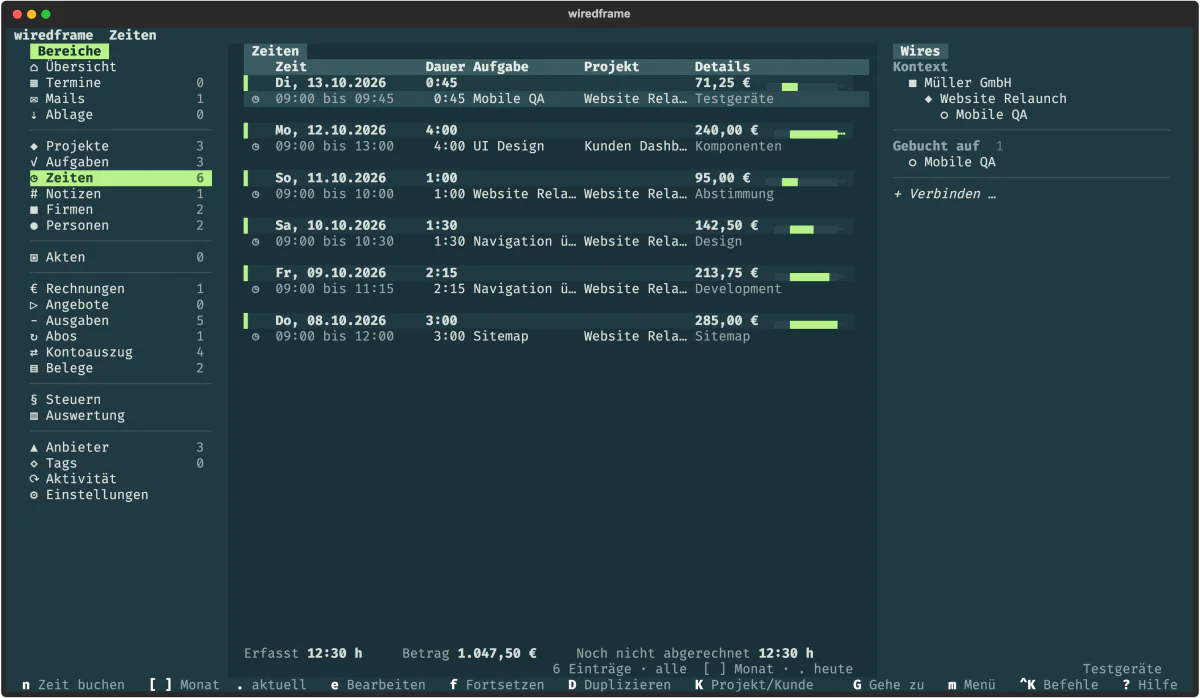Click the 'e Bearbeiten' shortcut
1200x698 pixels.
click(x=378, y=685)
